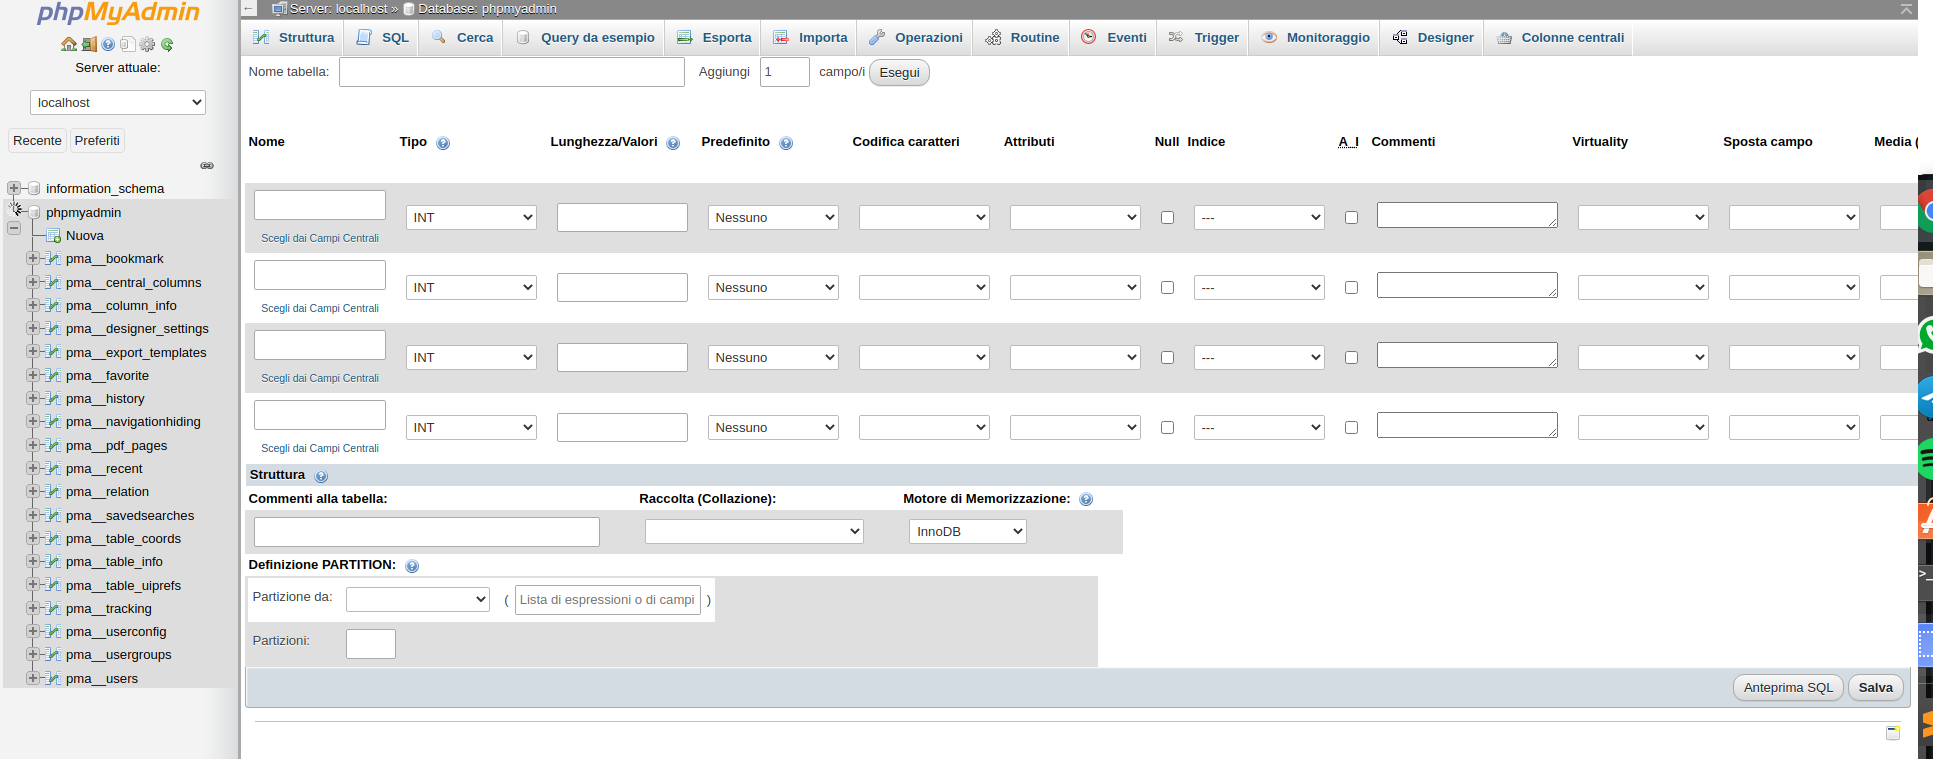Click the information_schema database icon
This screenshot has height=759, width=1933.
tap(34, 188)
